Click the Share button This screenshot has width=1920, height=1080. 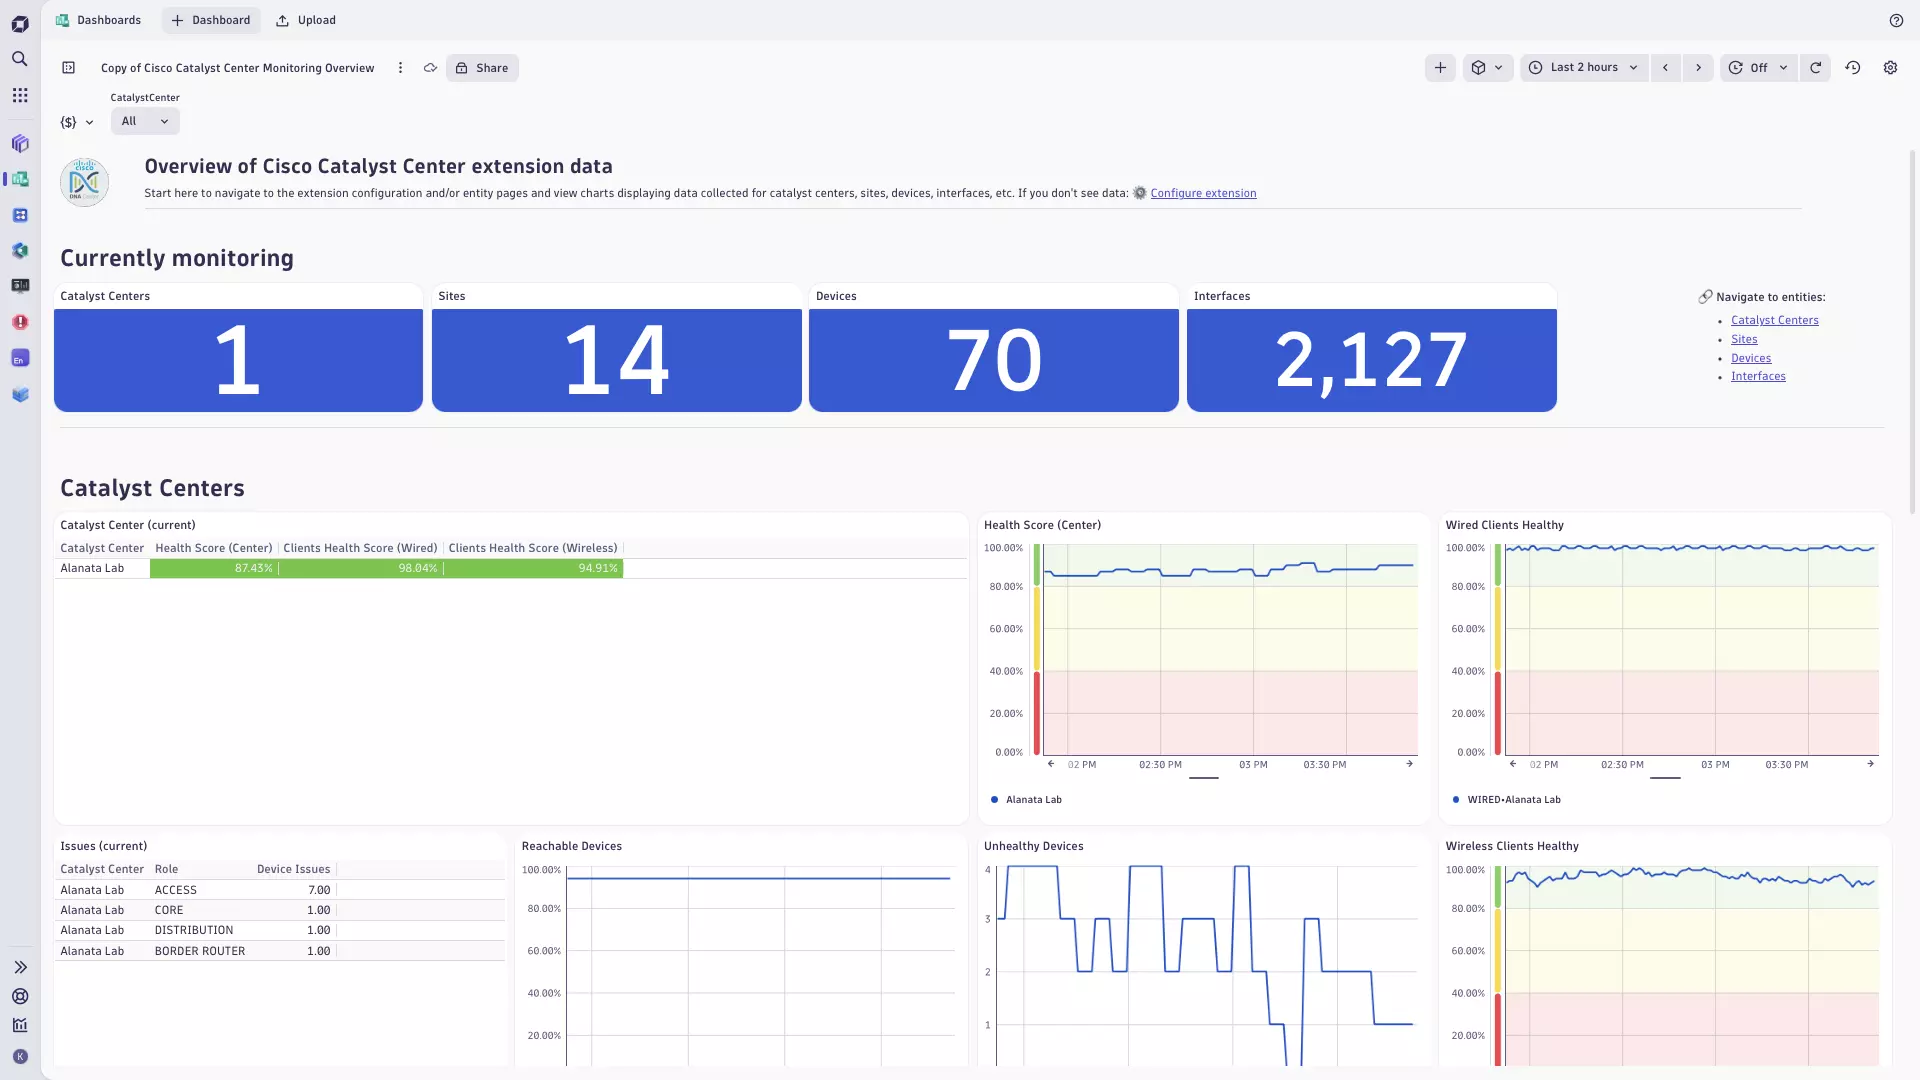(482, 67)
